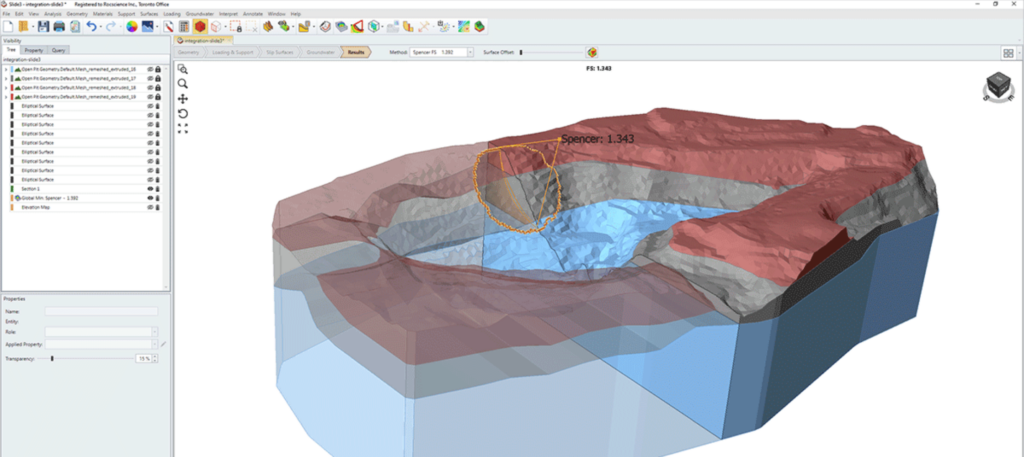Click the Transparency slider handle
1024x457 pixels.
point(52,358)
